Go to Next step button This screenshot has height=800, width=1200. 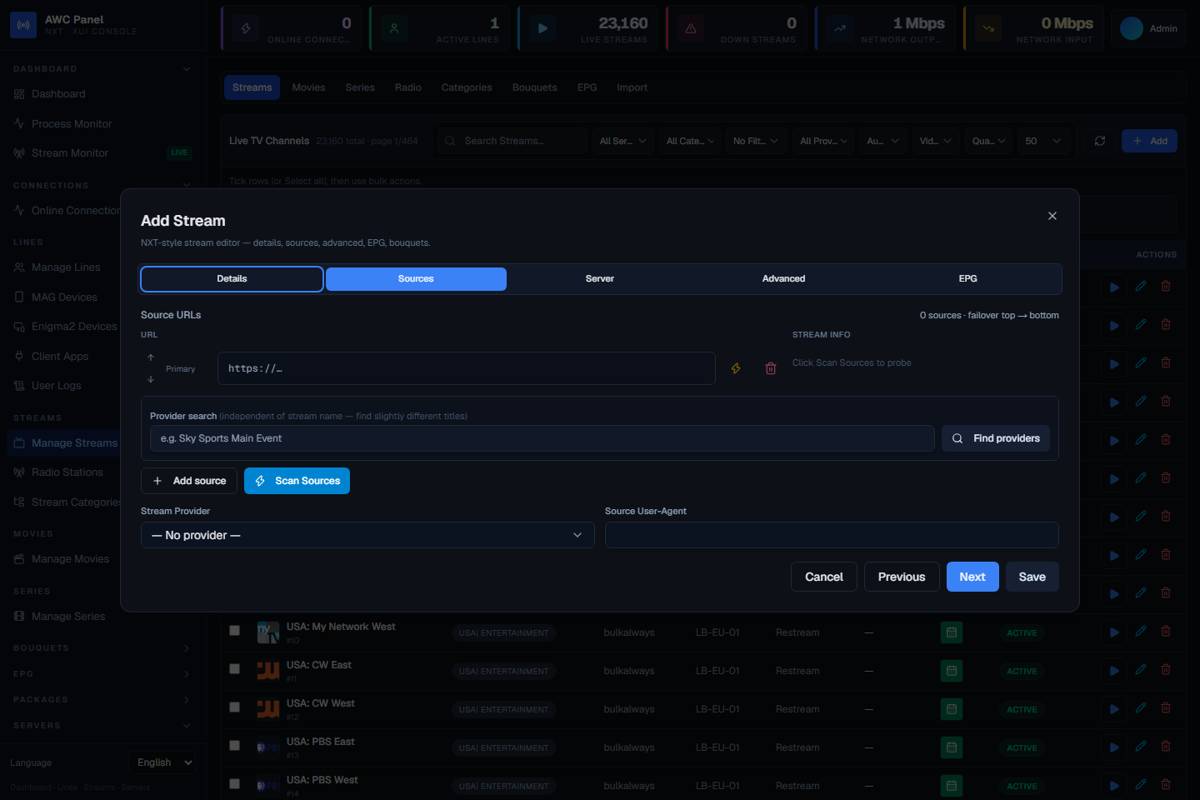pyautogui.click(x=973, y=577)
